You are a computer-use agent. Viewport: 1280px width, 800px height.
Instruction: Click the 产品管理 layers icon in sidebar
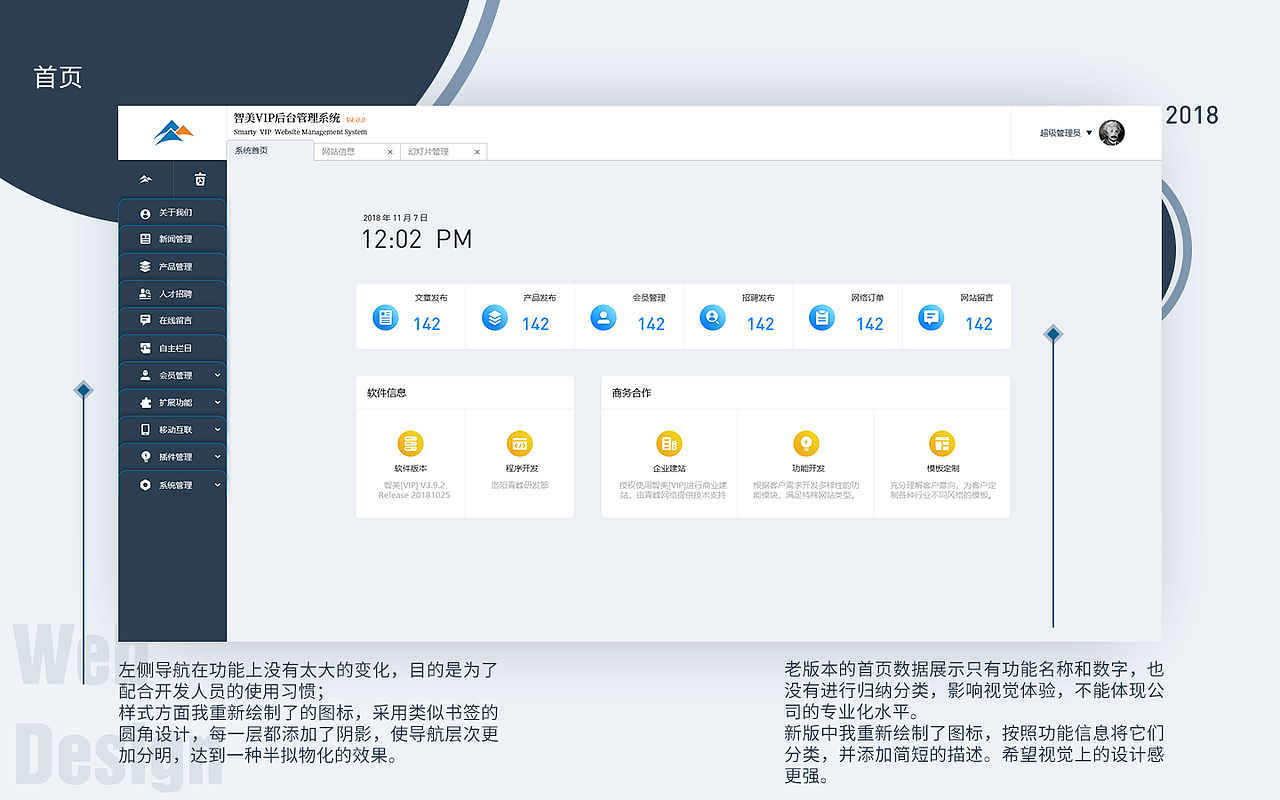click(x=145, y=267)
